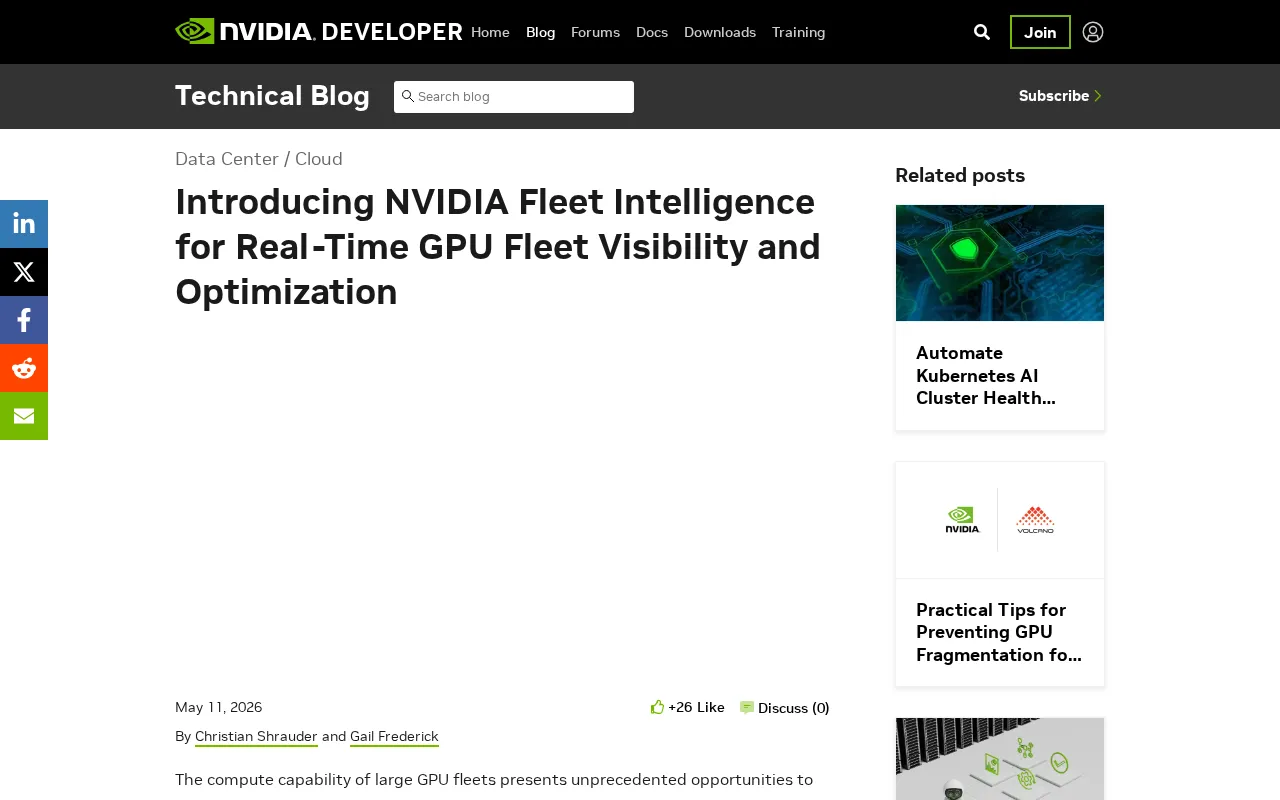
Task: Open the user account profile icon
Action: point(1093,32)
